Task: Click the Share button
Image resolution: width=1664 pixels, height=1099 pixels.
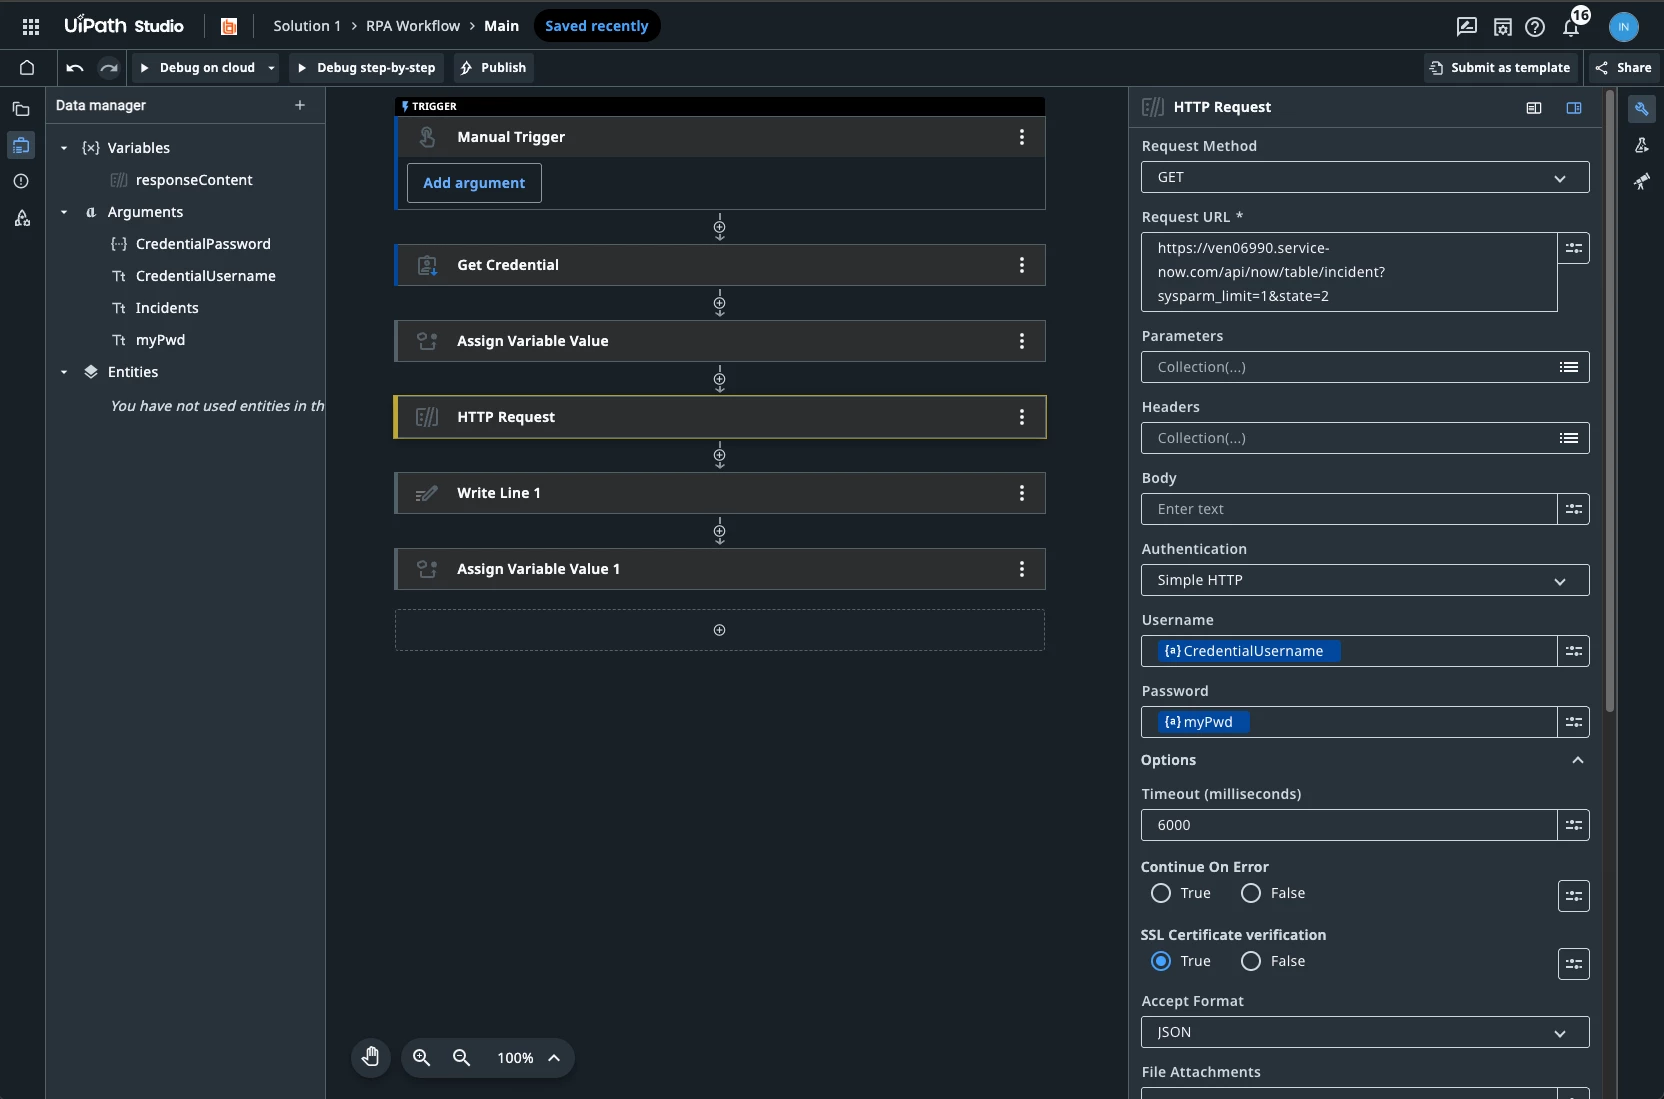Action: (1624, 68)
